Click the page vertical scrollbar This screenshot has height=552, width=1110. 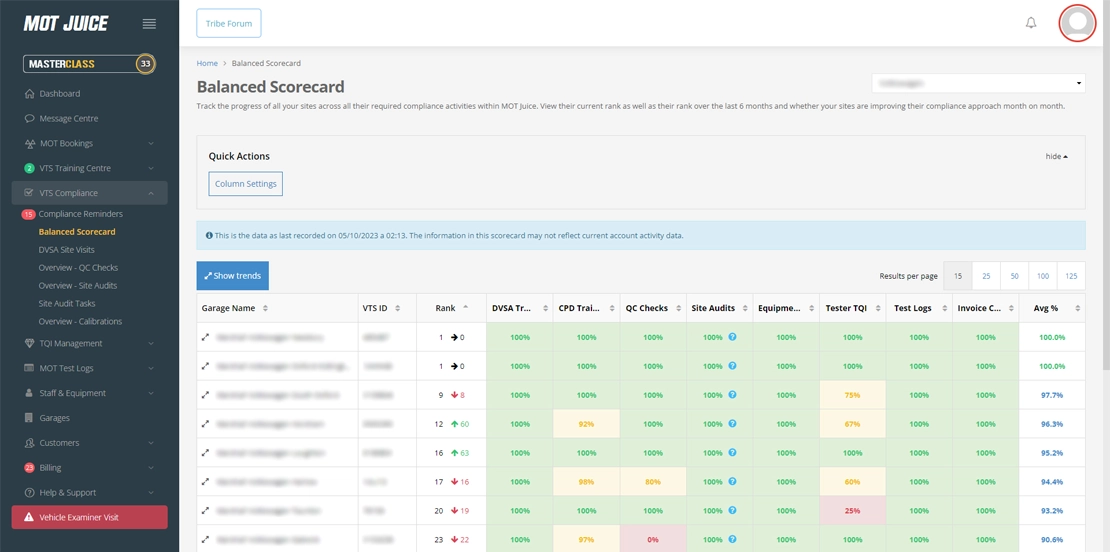1104,184
